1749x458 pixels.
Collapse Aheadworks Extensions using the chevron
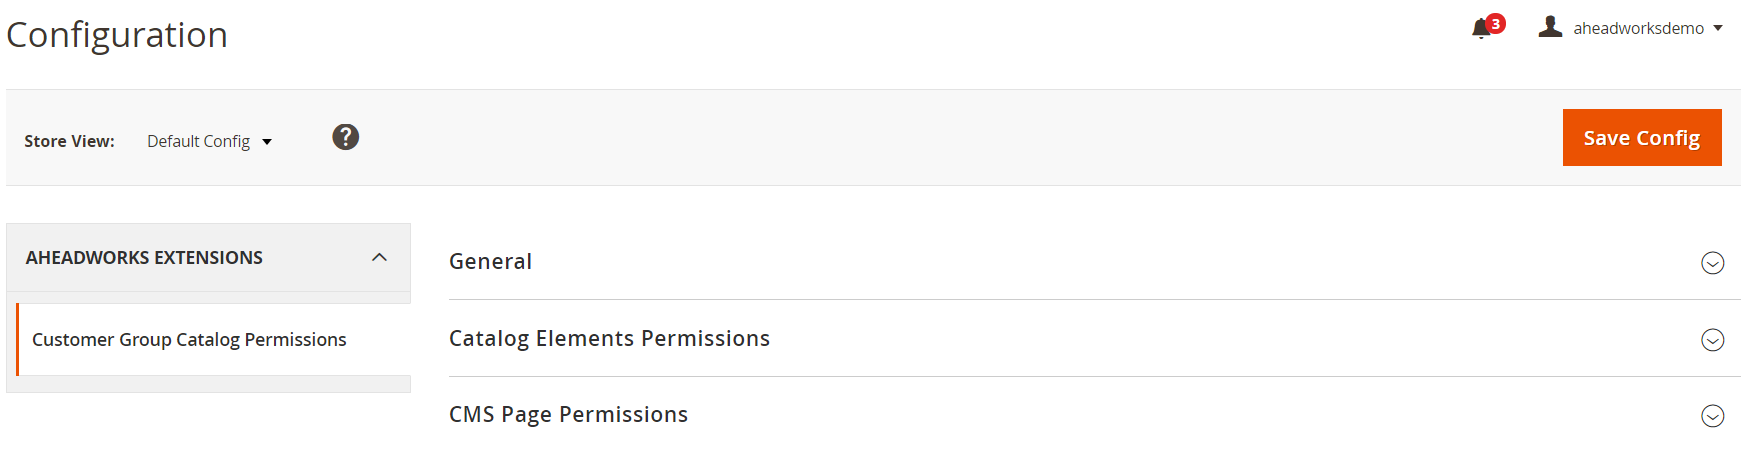point(379,257)
